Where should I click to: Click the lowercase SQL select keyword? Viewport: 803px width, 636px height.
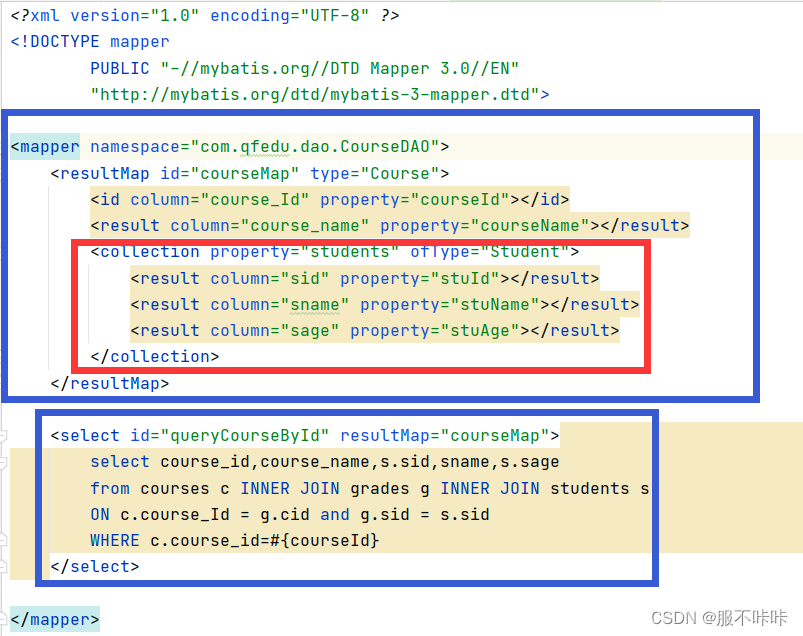(120, 462)
